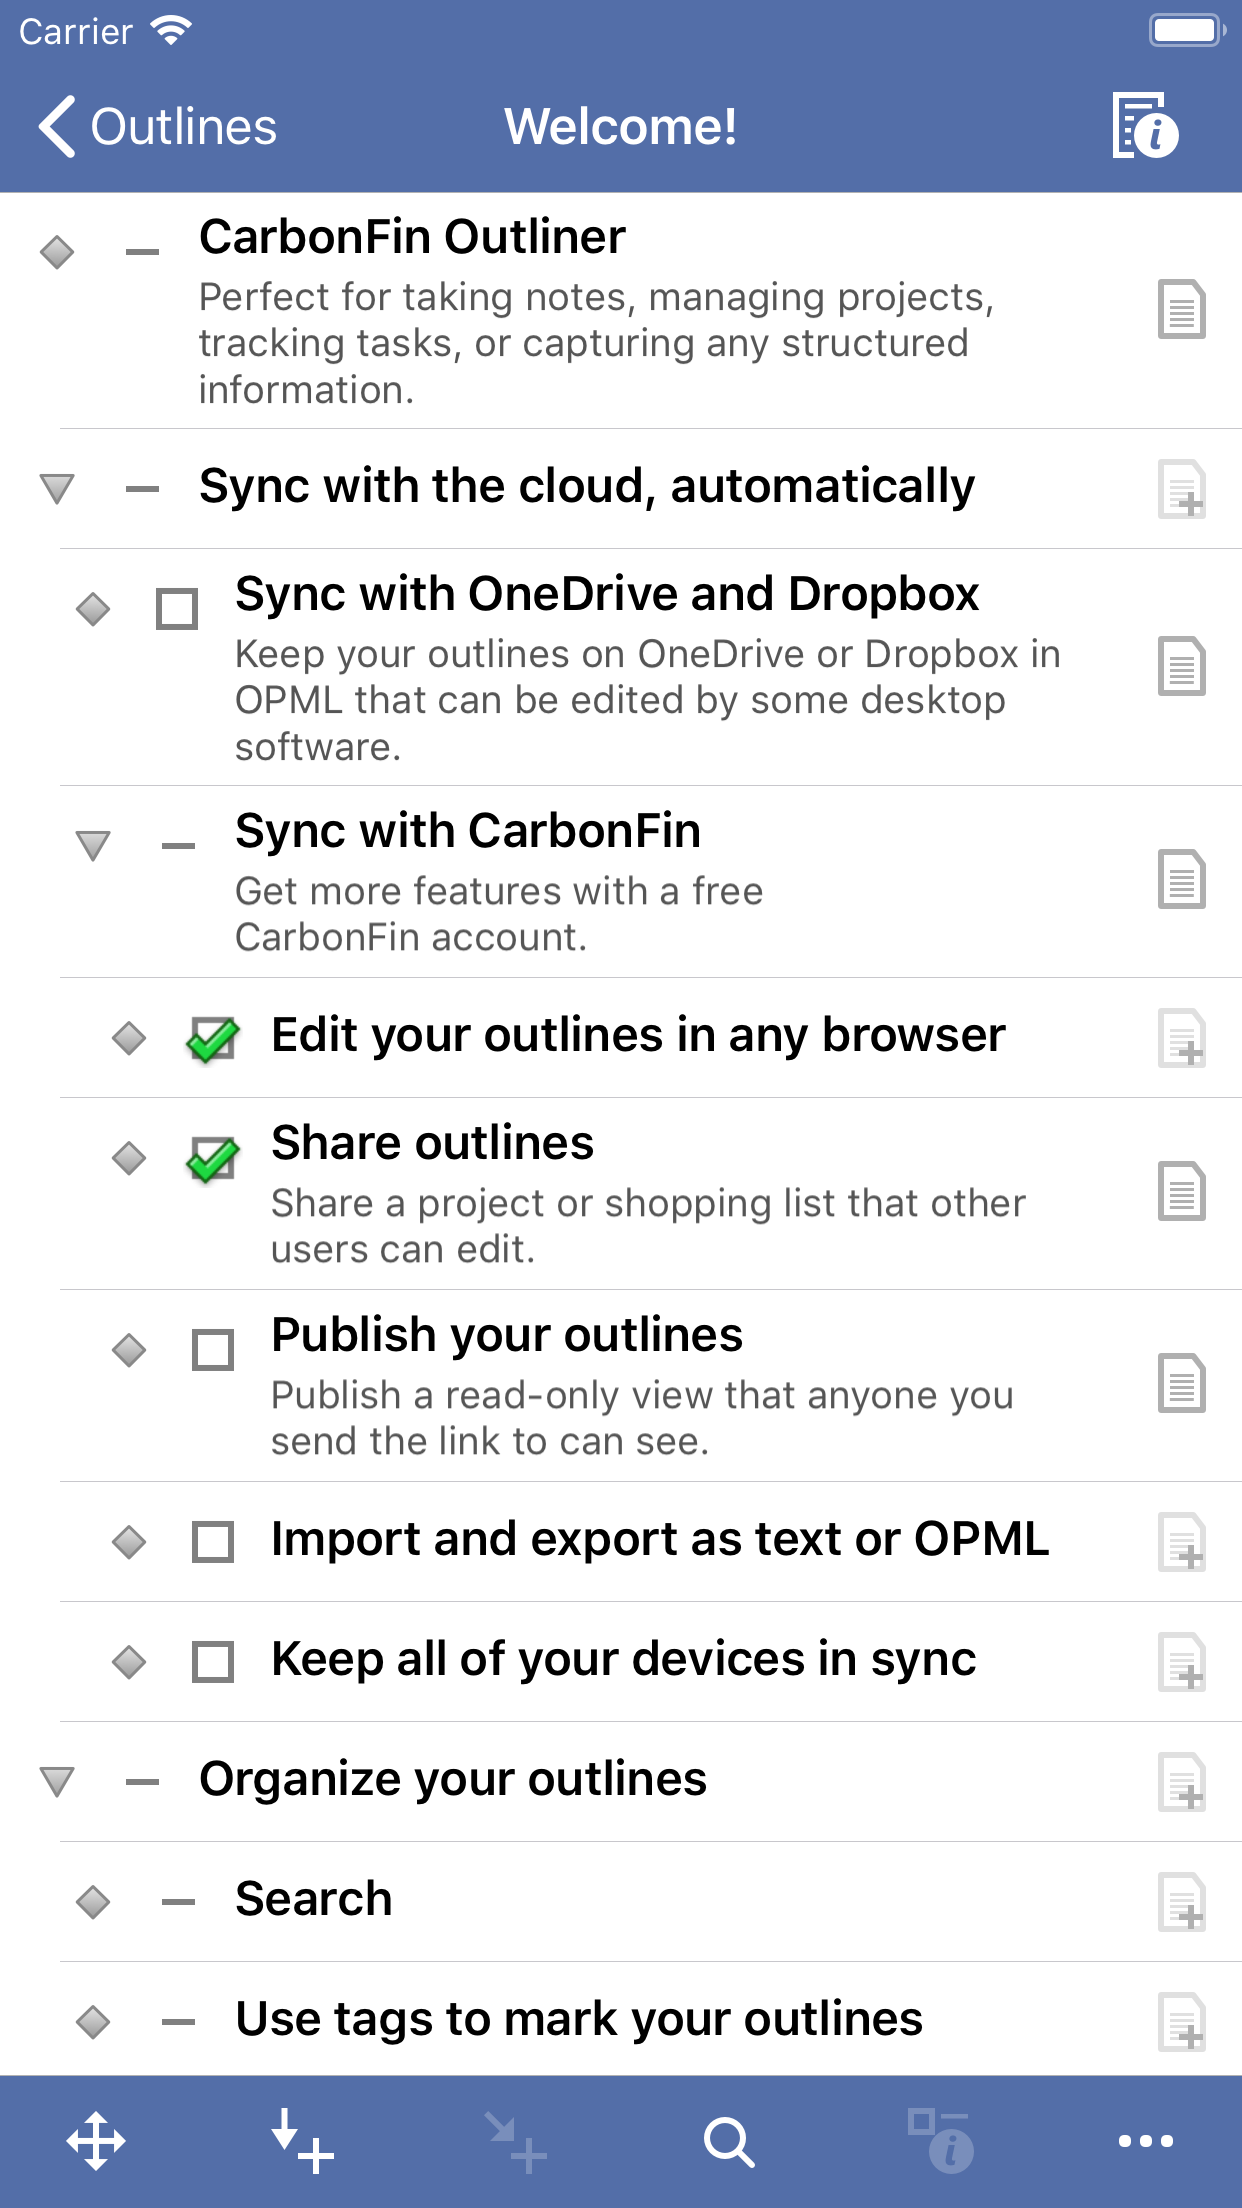Open outline info icon in navigation bar
The width and height of the screenshot is (1242, 2208).
click(1146, 126)
